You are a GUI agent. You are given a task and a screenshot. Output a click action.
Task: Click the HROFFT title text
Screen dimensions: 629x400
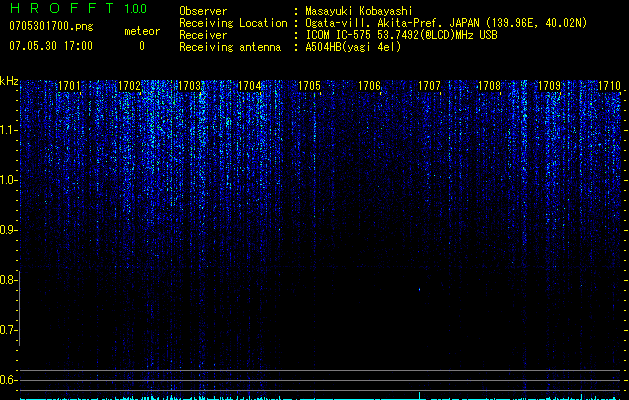62,8
